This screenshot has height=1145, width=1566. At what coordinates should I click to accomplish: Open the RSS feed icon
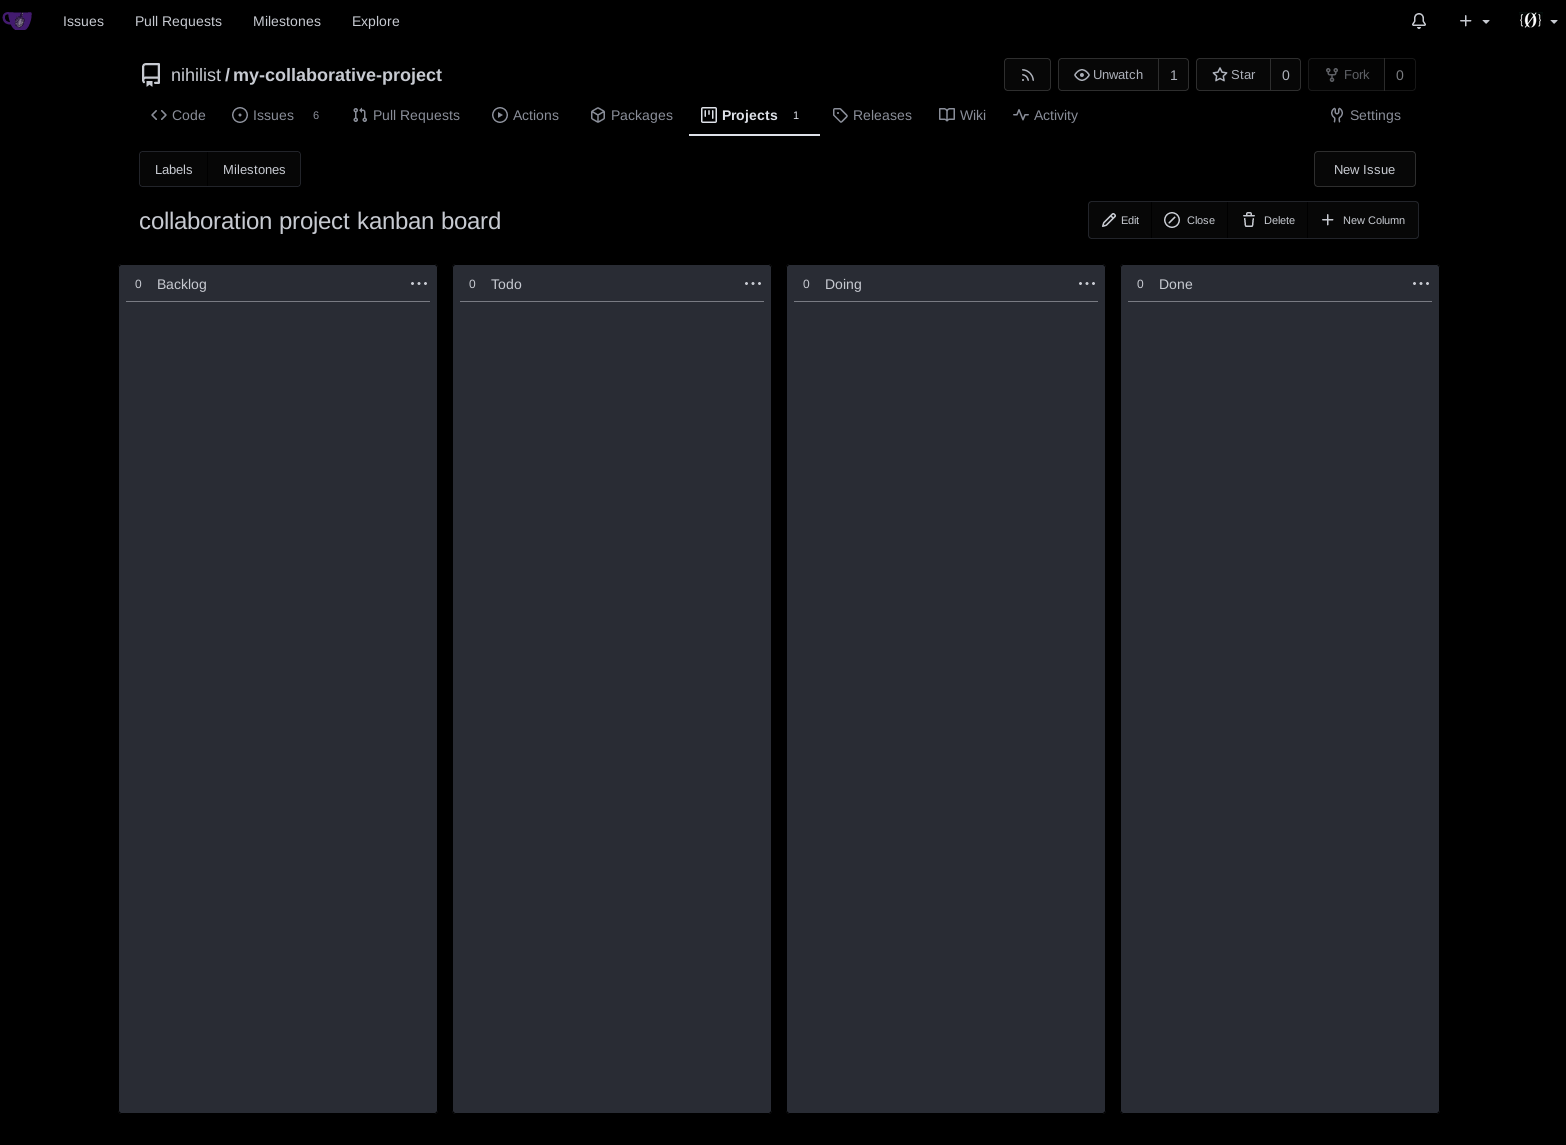tap(1027, 75)
